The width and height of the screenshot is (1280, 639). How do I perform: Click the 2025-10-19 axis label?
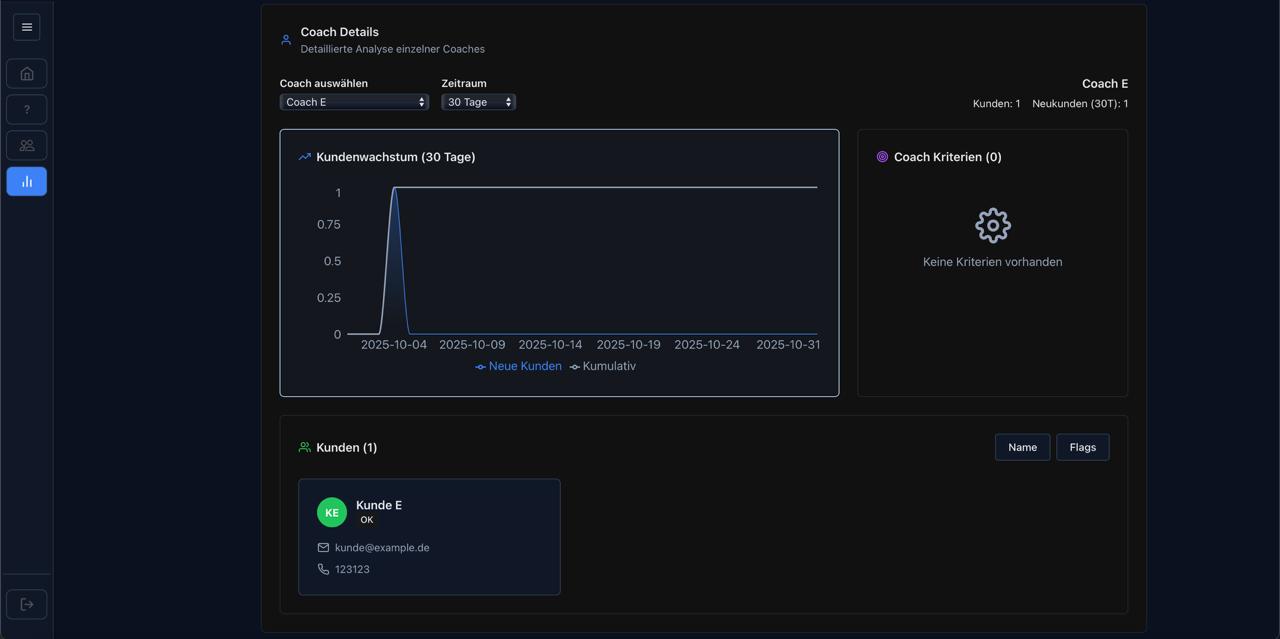628,345
